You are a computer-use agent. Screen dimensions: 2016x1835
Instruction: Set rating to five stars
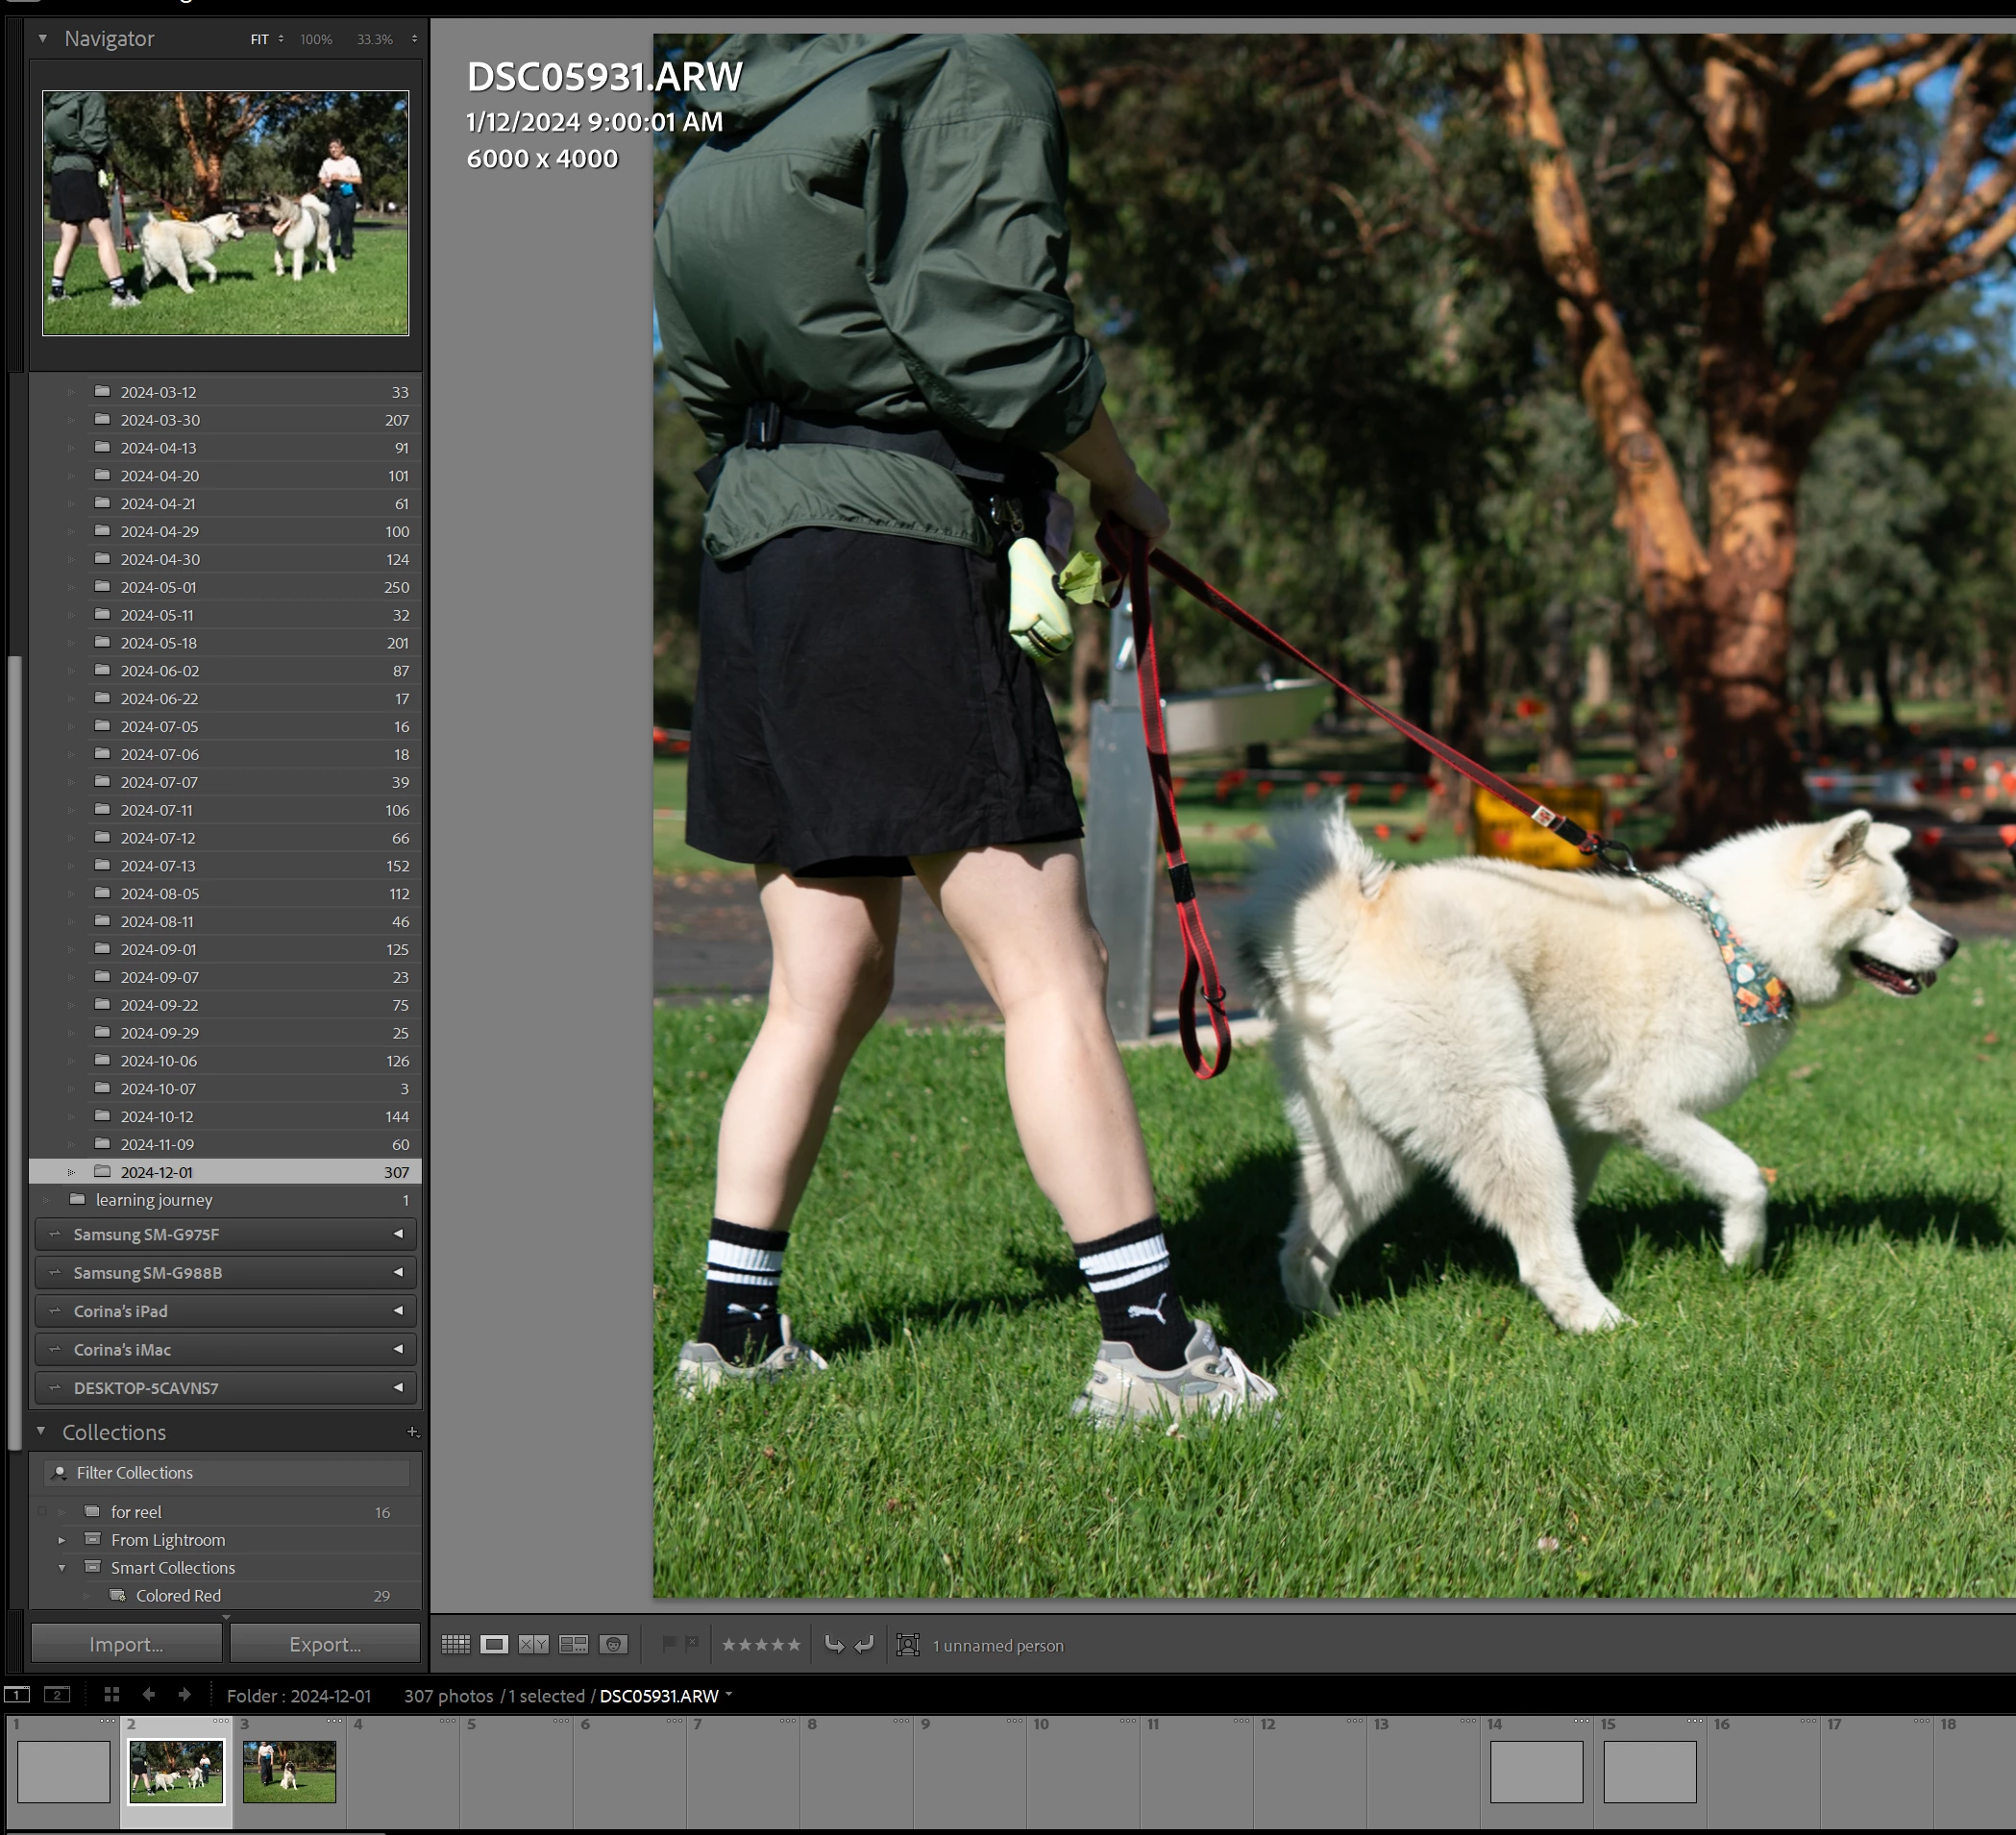tap(794, 1645)
